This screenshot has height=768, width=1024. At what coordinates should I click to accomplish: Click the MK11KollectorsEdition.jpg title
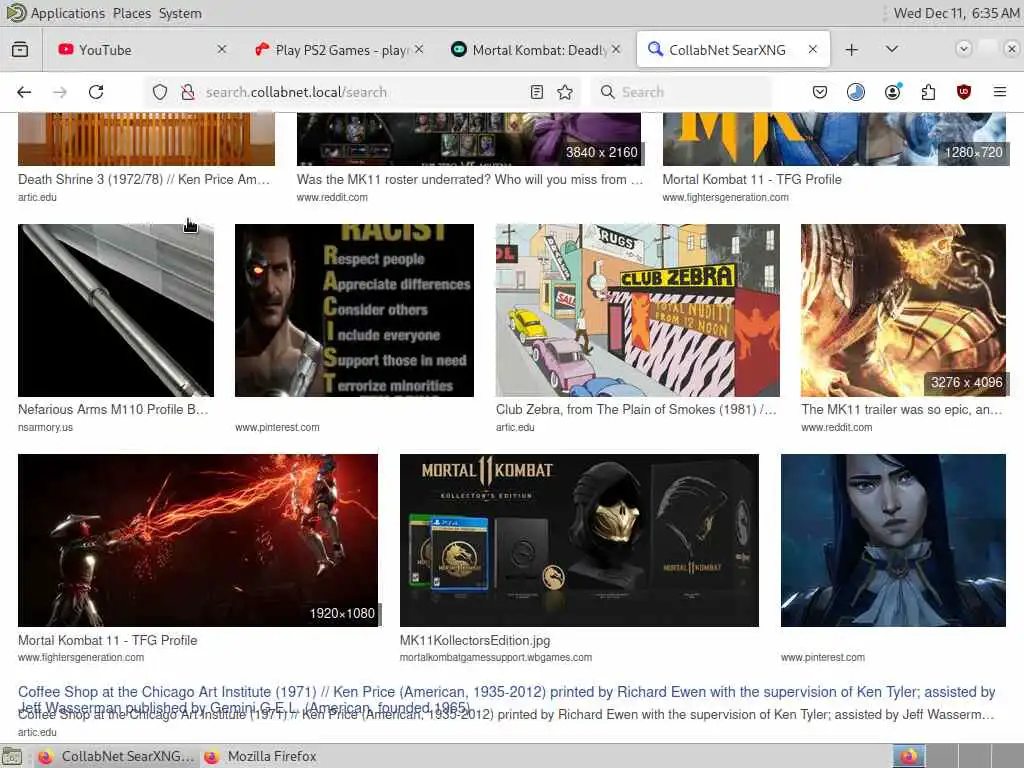coord(475,640)
